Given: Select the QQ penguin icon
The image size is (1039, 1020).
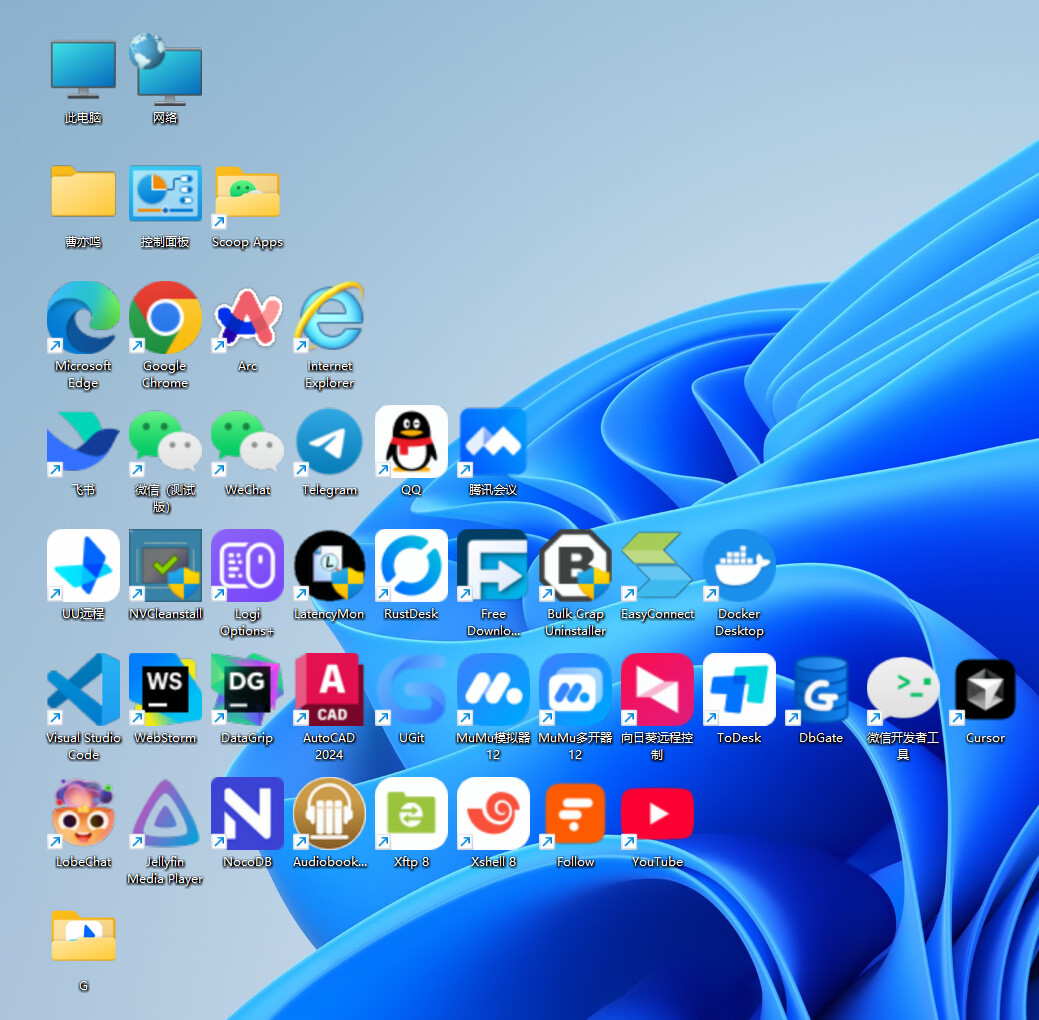Looking at the screenshot, I should pyautogui.click(x=411, y=442).
